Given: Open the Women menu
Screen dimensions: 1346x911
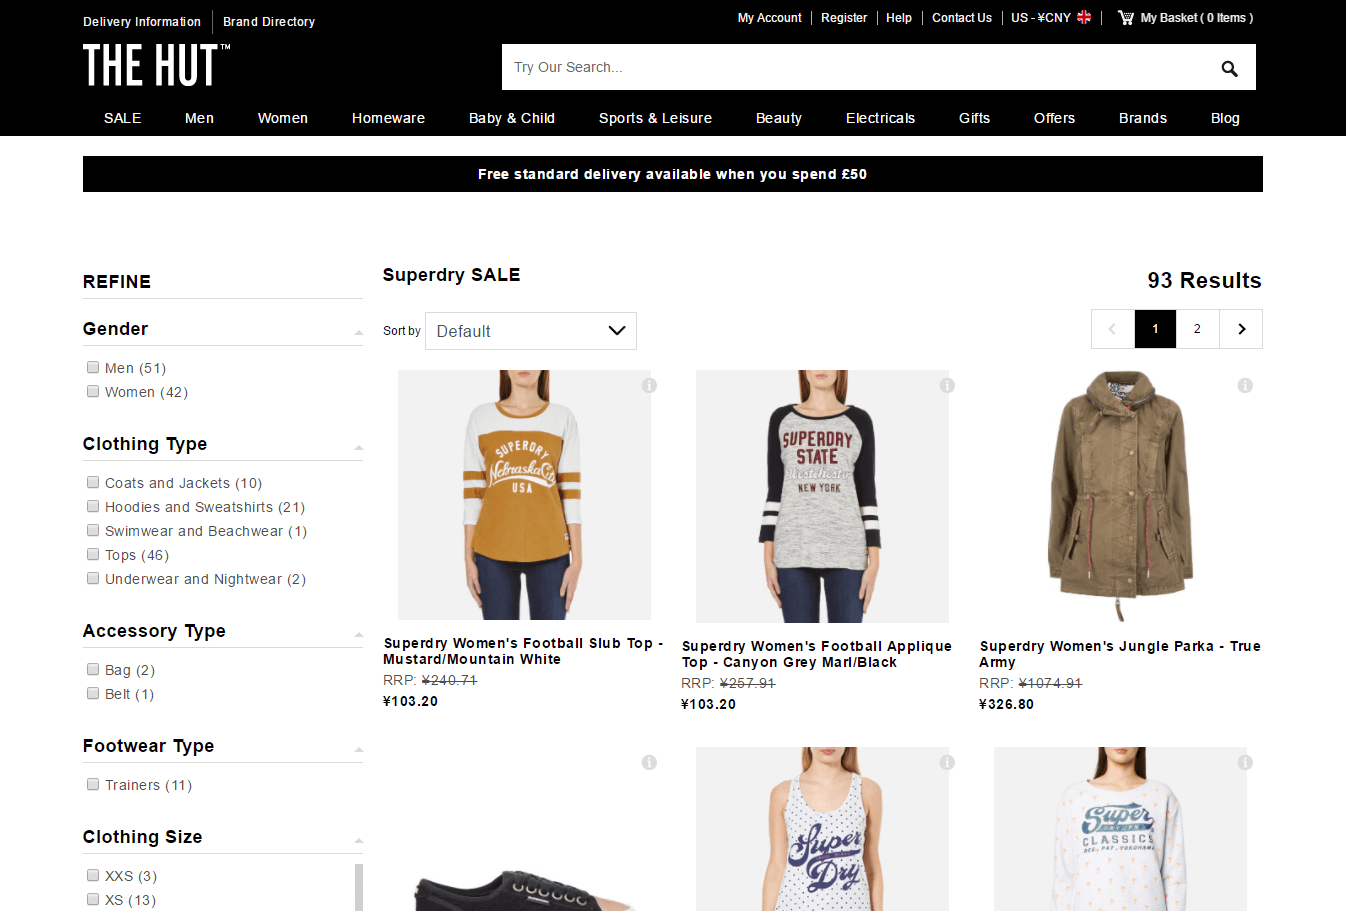Looking at the screenshot, I should tap(283, 118).
